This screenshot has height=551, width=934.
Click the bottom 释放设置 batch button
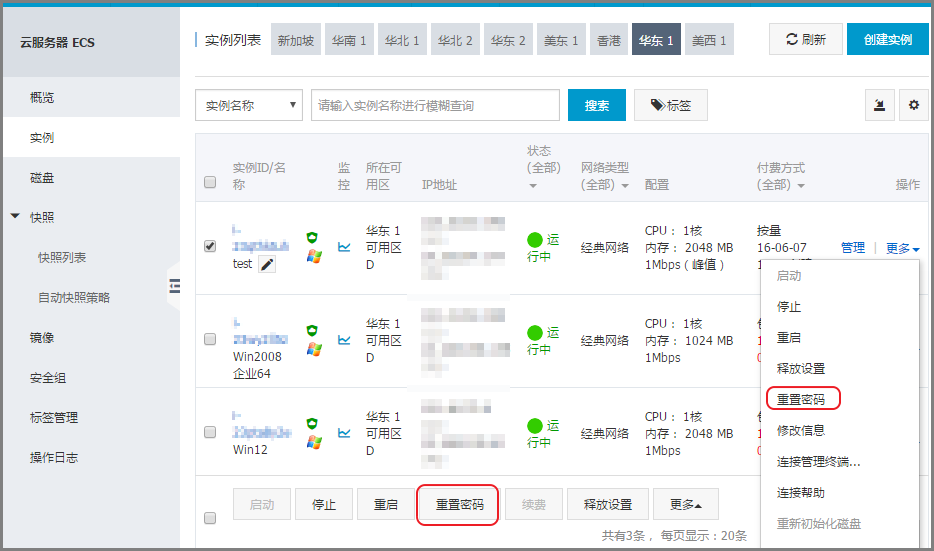pyautogui.click(x=608, y=505)
